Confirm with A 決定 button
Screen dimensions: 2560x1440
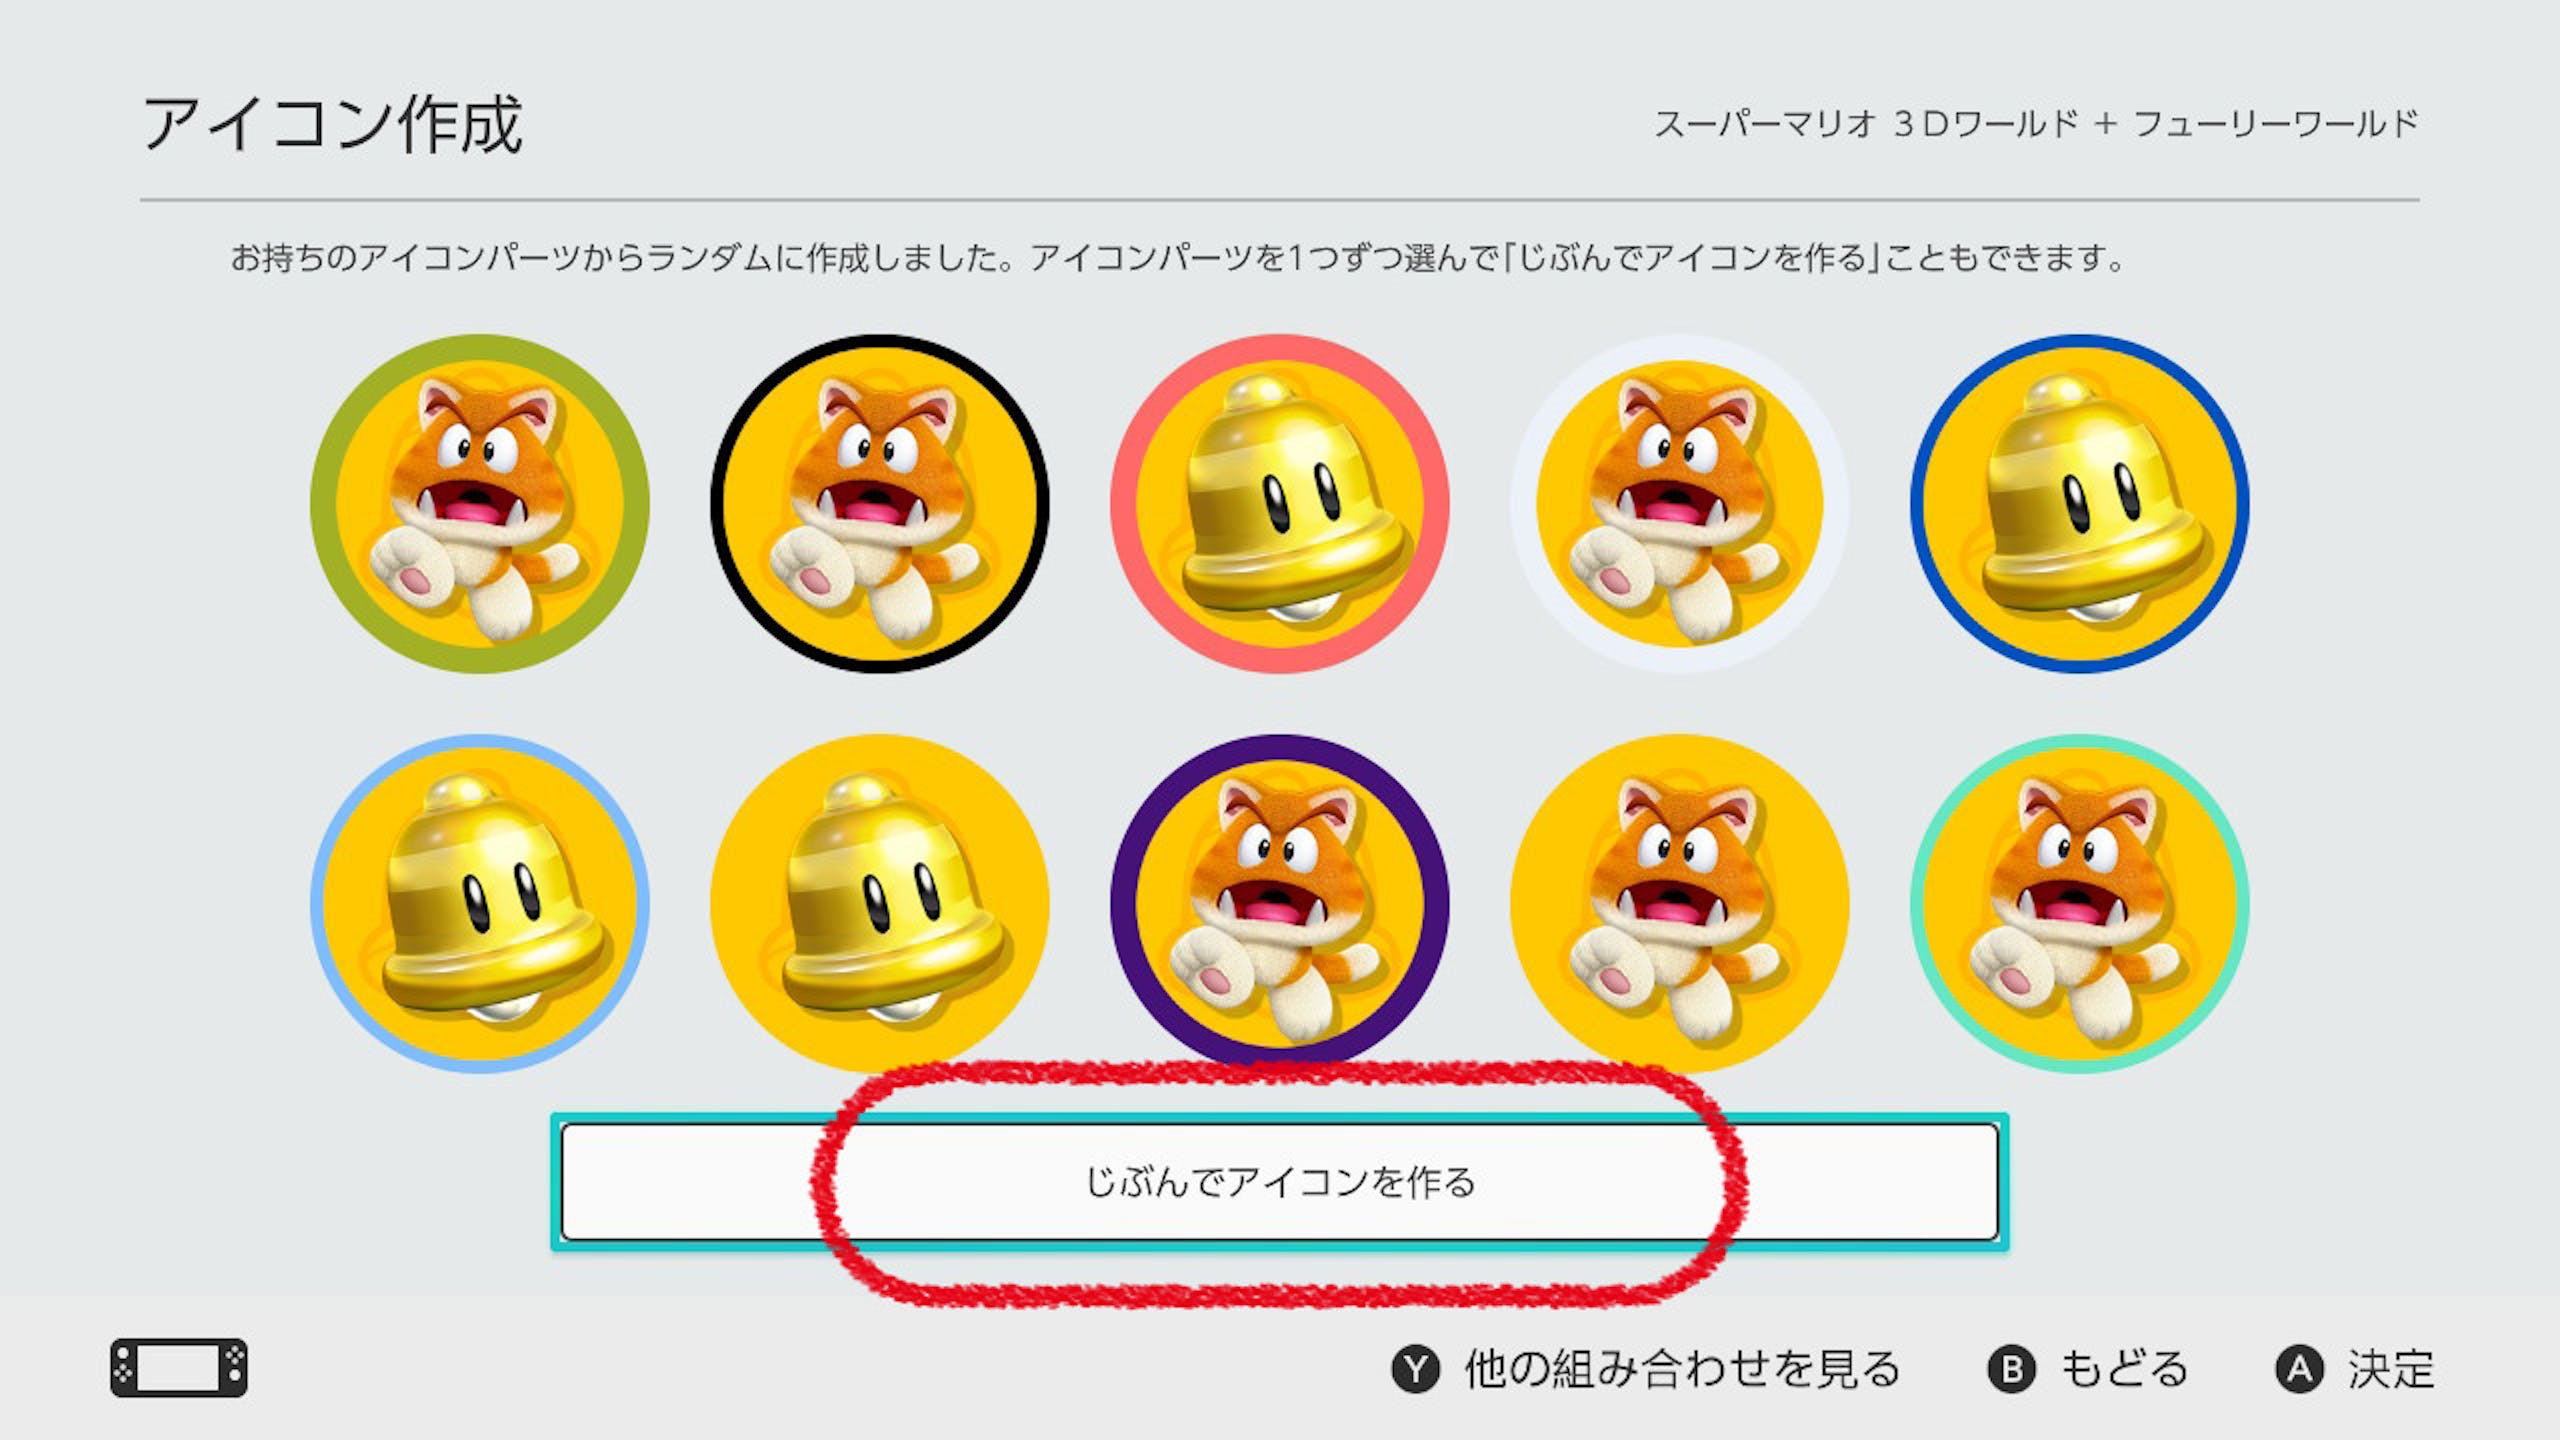click(2355, 1369)
